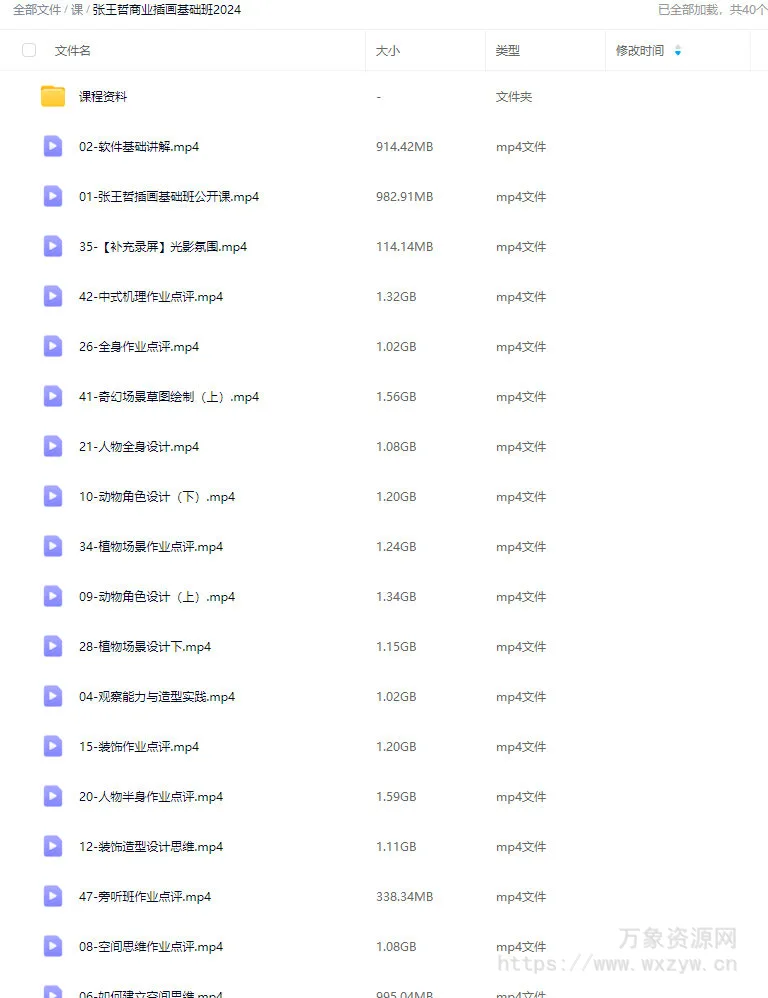Click video icon for 15-装饰作业点评.mp4

(53, 746)
